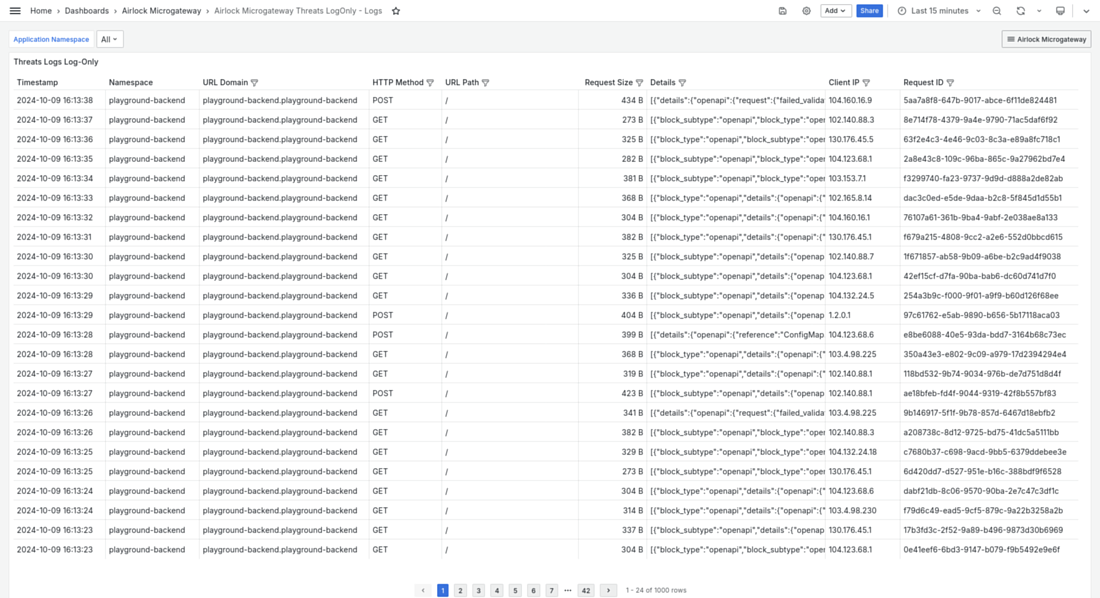Open dashboard settings gear icon
1100x598 pixels.
[806, 11]
